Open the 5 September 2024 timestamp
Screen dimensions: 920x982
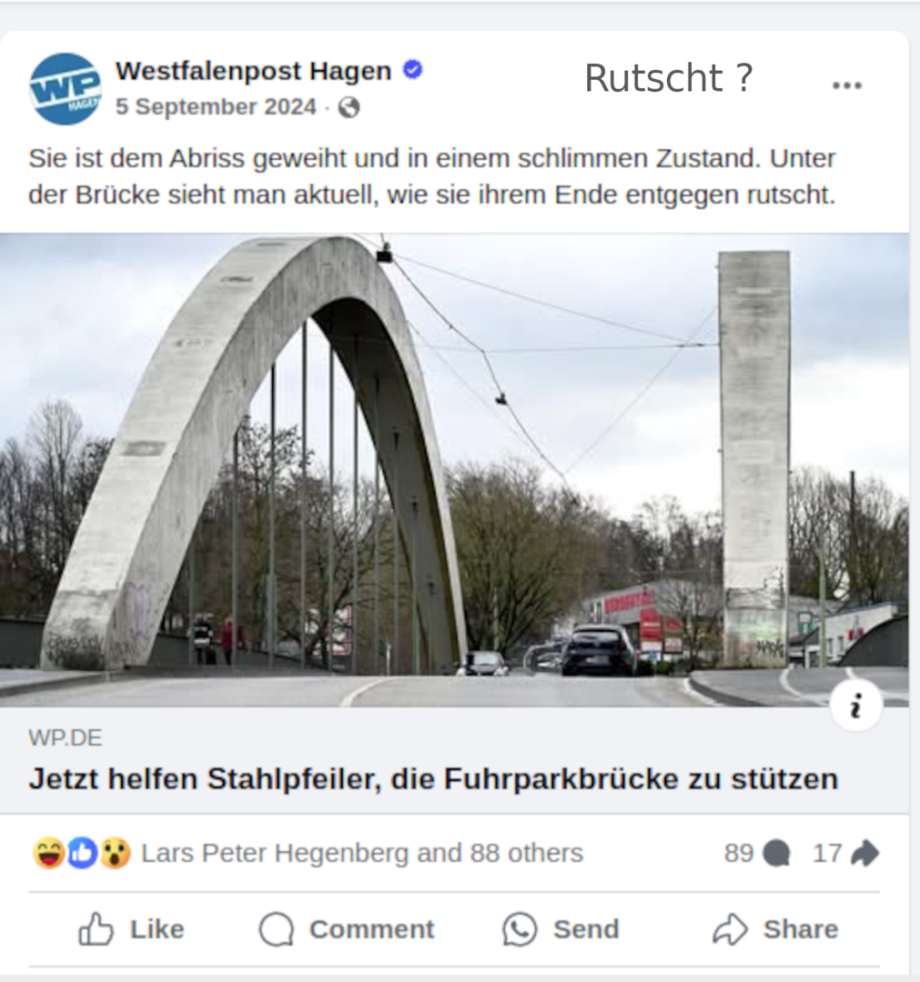tap(216, 107)
